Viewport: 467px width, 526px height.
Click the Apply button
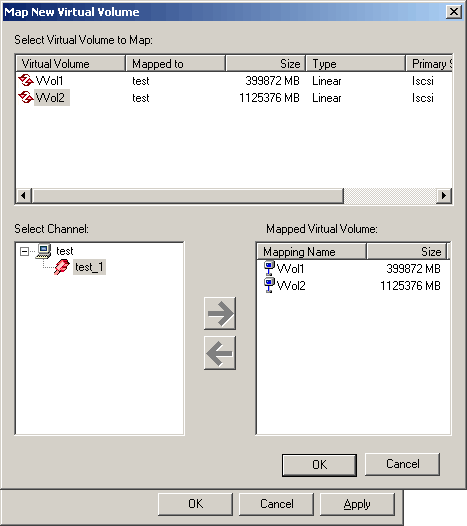click(357, 504)
